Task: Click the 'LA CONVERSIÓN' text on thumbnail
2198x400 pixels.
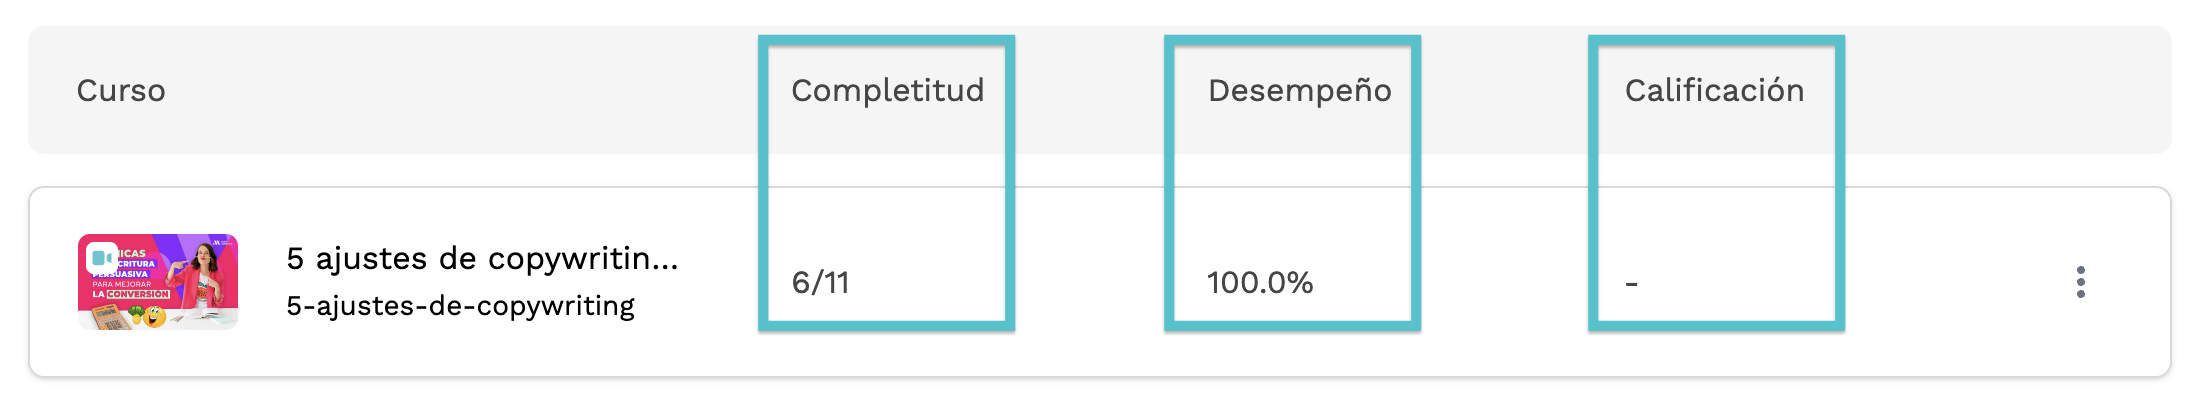Action: pos(131,294)
